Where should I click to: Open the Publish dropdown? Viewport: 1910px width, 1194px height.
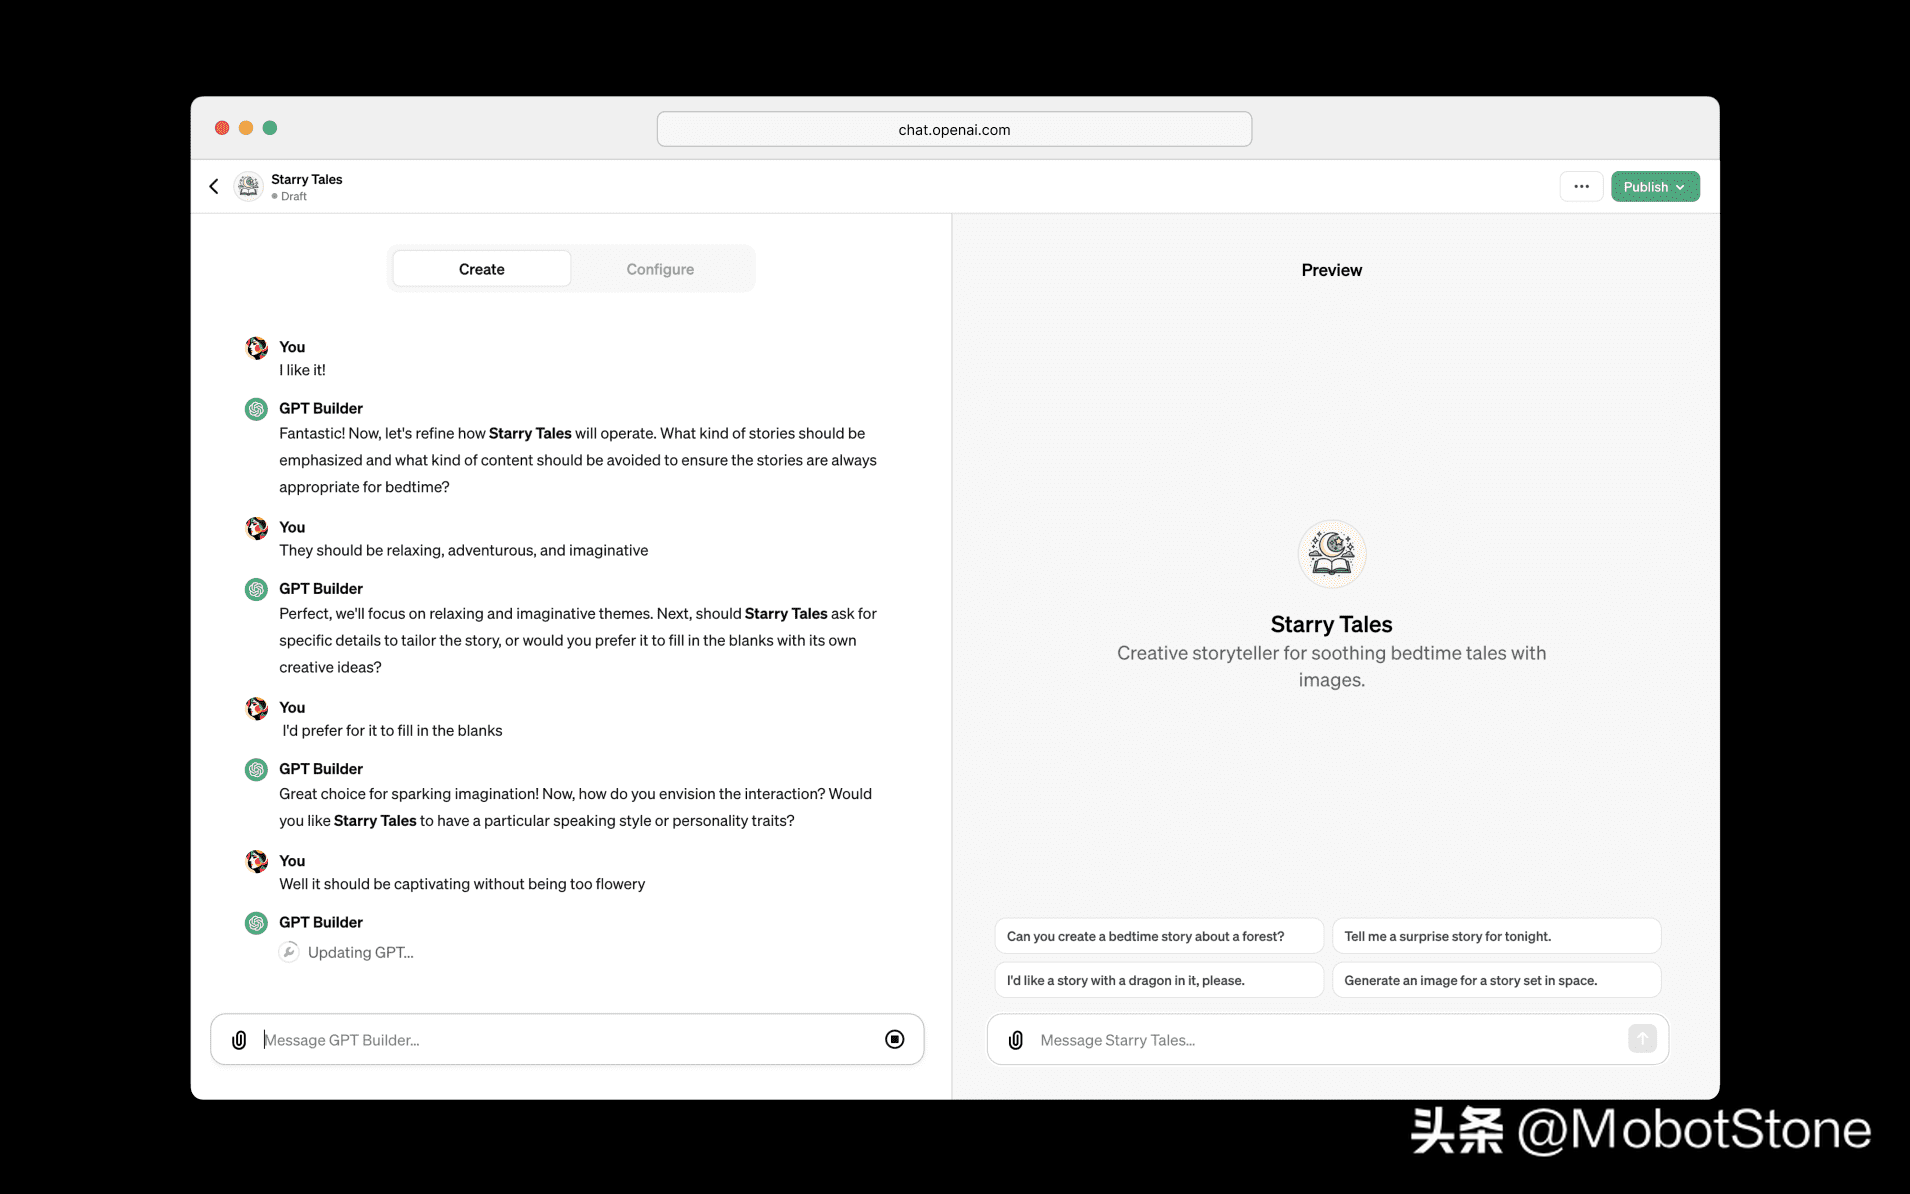(x=1654, y=186)
